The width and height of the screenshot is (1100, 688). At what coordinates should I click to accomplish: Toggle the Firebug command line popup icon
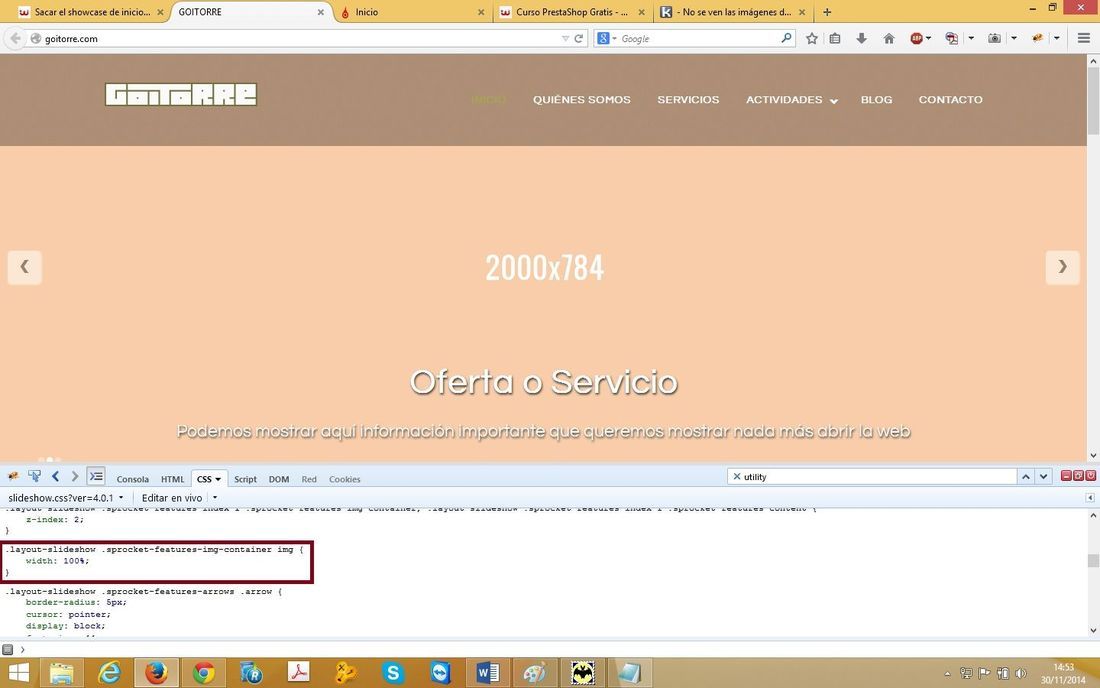(x=96, y=476)
